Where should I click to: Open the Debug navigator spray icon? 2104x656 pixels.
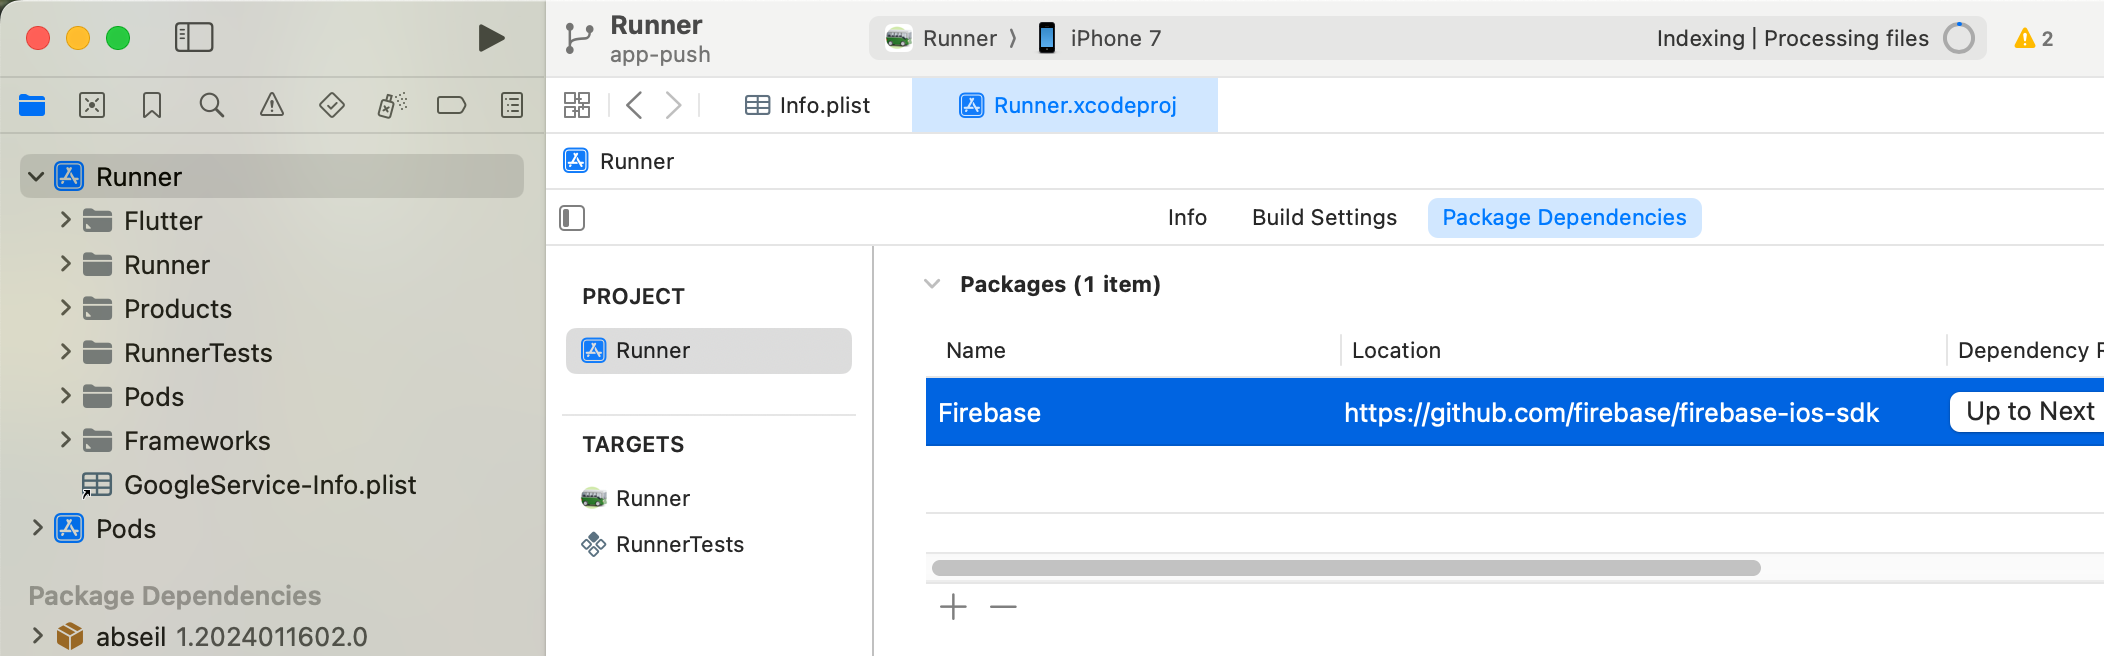pos(392,105)
